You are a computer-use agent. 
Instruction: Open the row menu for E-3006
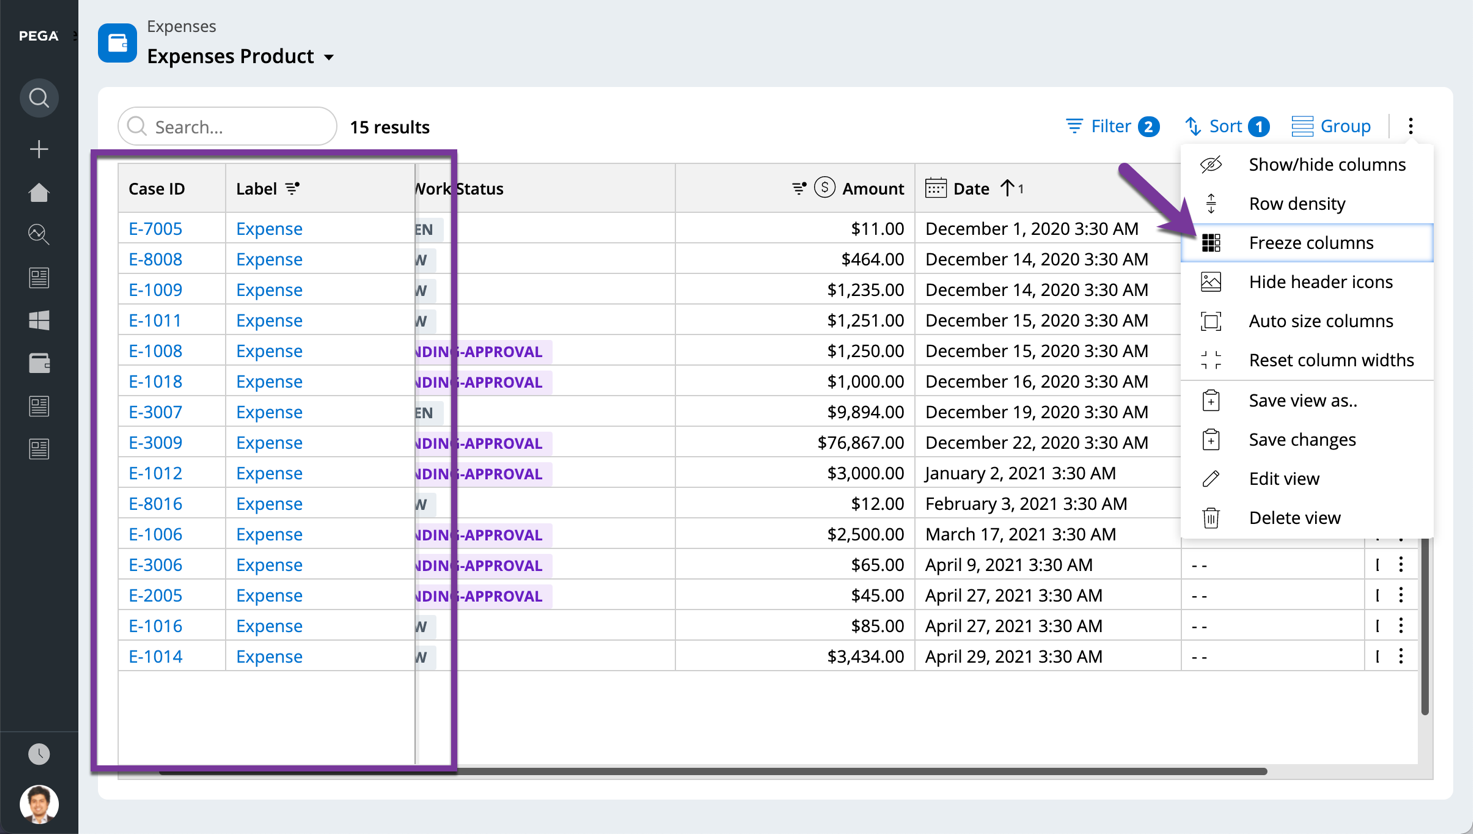(1399, 564)
